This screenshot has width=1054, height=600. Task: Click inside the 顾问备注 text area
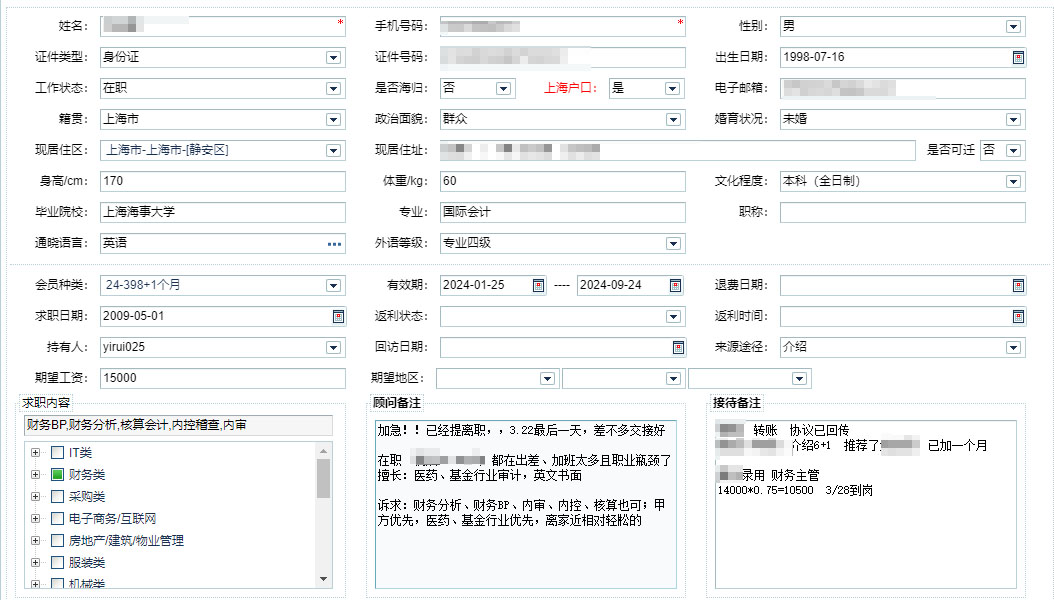526,505
